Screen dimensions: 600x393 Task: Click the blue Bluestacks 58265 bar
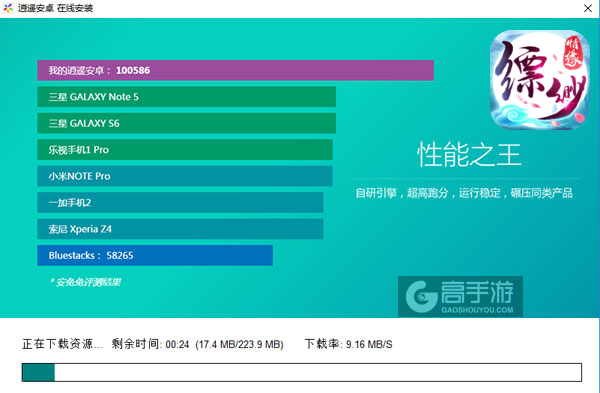(x=155, y=255)
